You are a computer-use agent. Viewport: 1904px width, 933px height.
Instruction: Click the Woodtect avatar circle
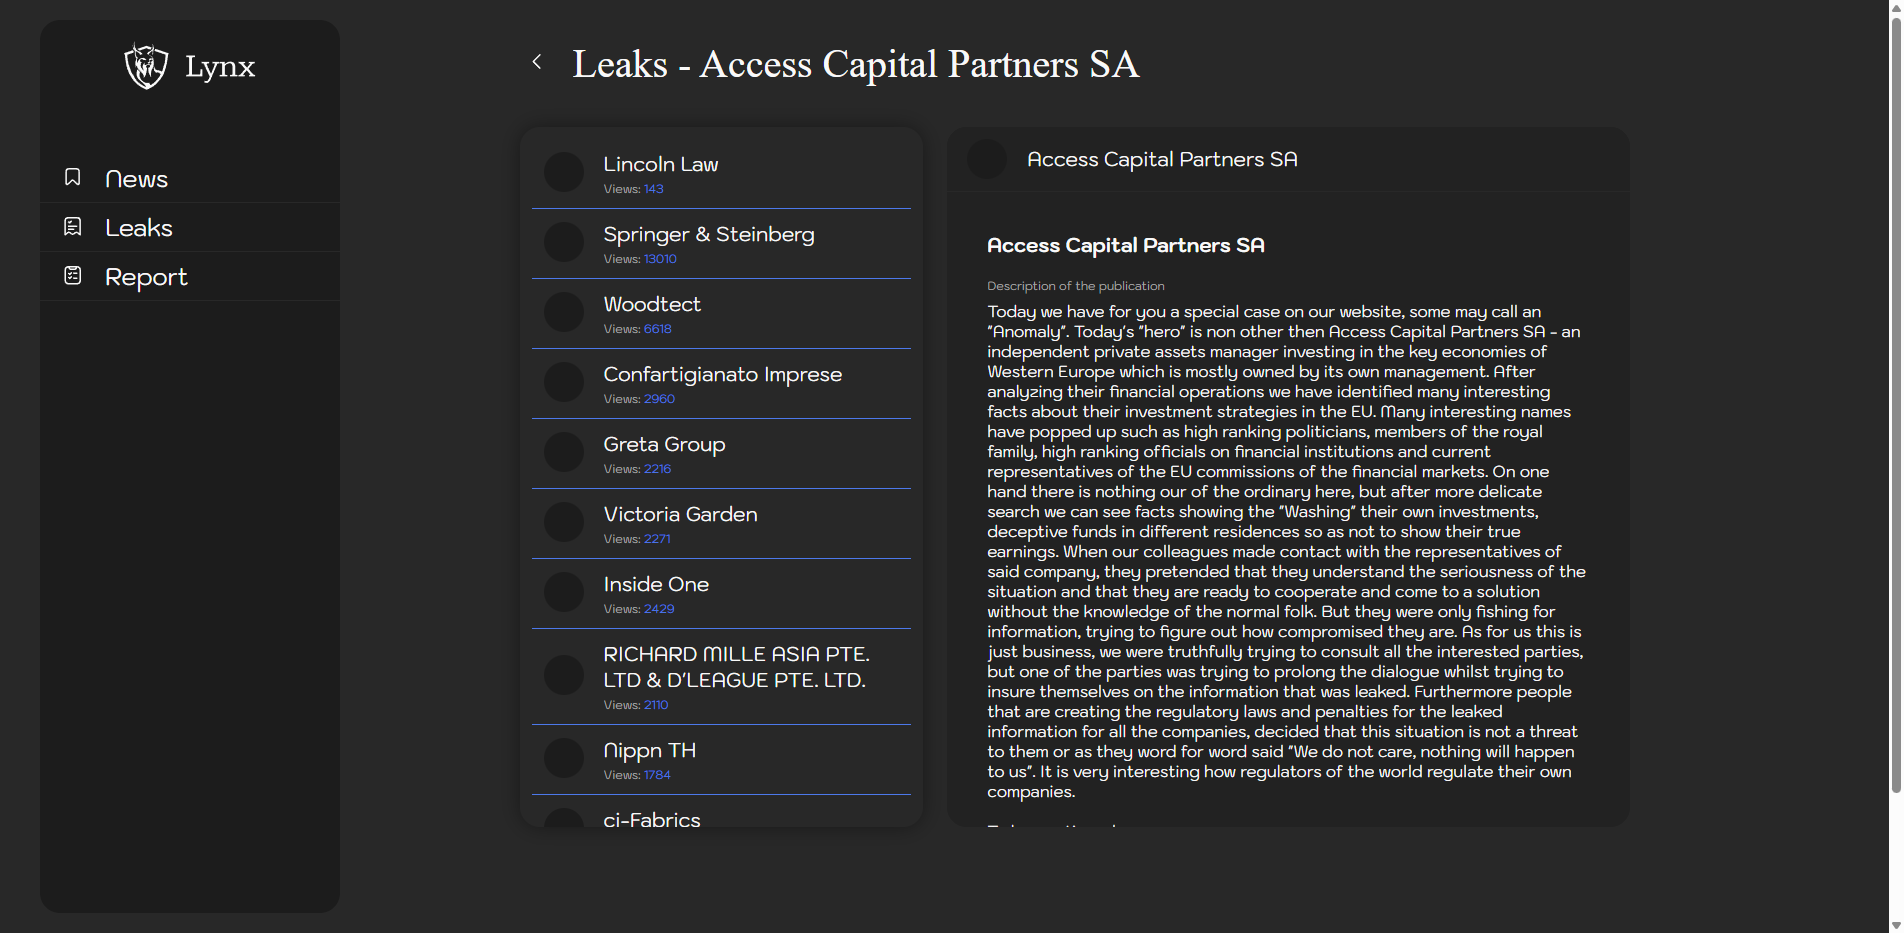pyautogui.click(x=564, y=312)
